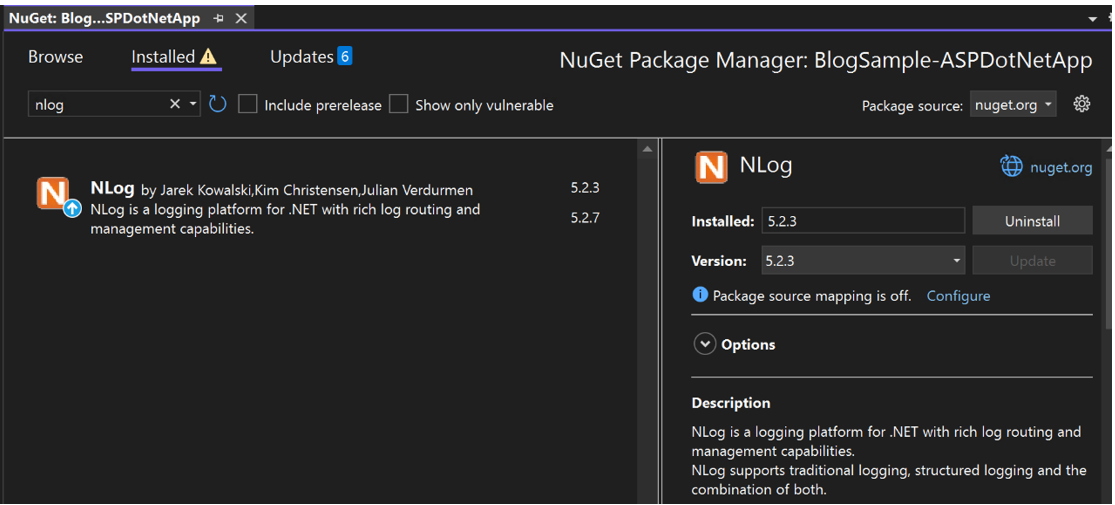Close the NuGet BlogSample tab
The height and width of the screenshot is (505, 1115).
coord(240,19)
